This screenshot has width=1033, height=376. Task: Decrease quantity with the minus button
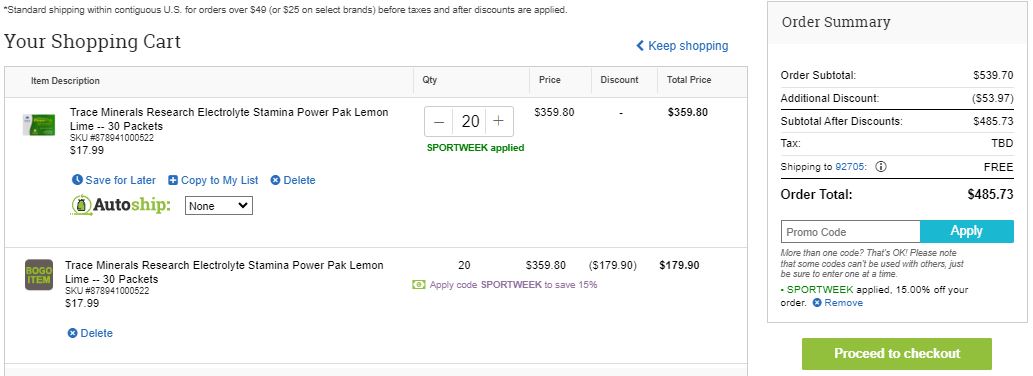point(439,121)
